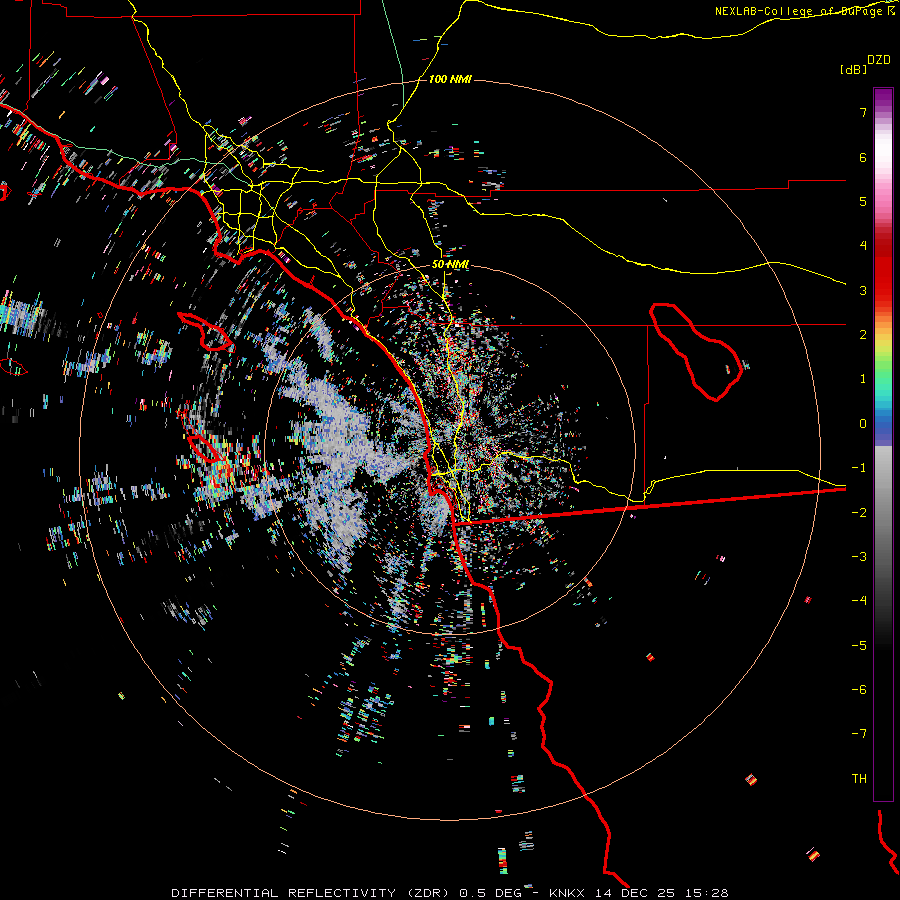The width and height of the screenshot is (900, 900).
Task: Click the "14 DEC 25" date in caption
Action: point(636,893)
